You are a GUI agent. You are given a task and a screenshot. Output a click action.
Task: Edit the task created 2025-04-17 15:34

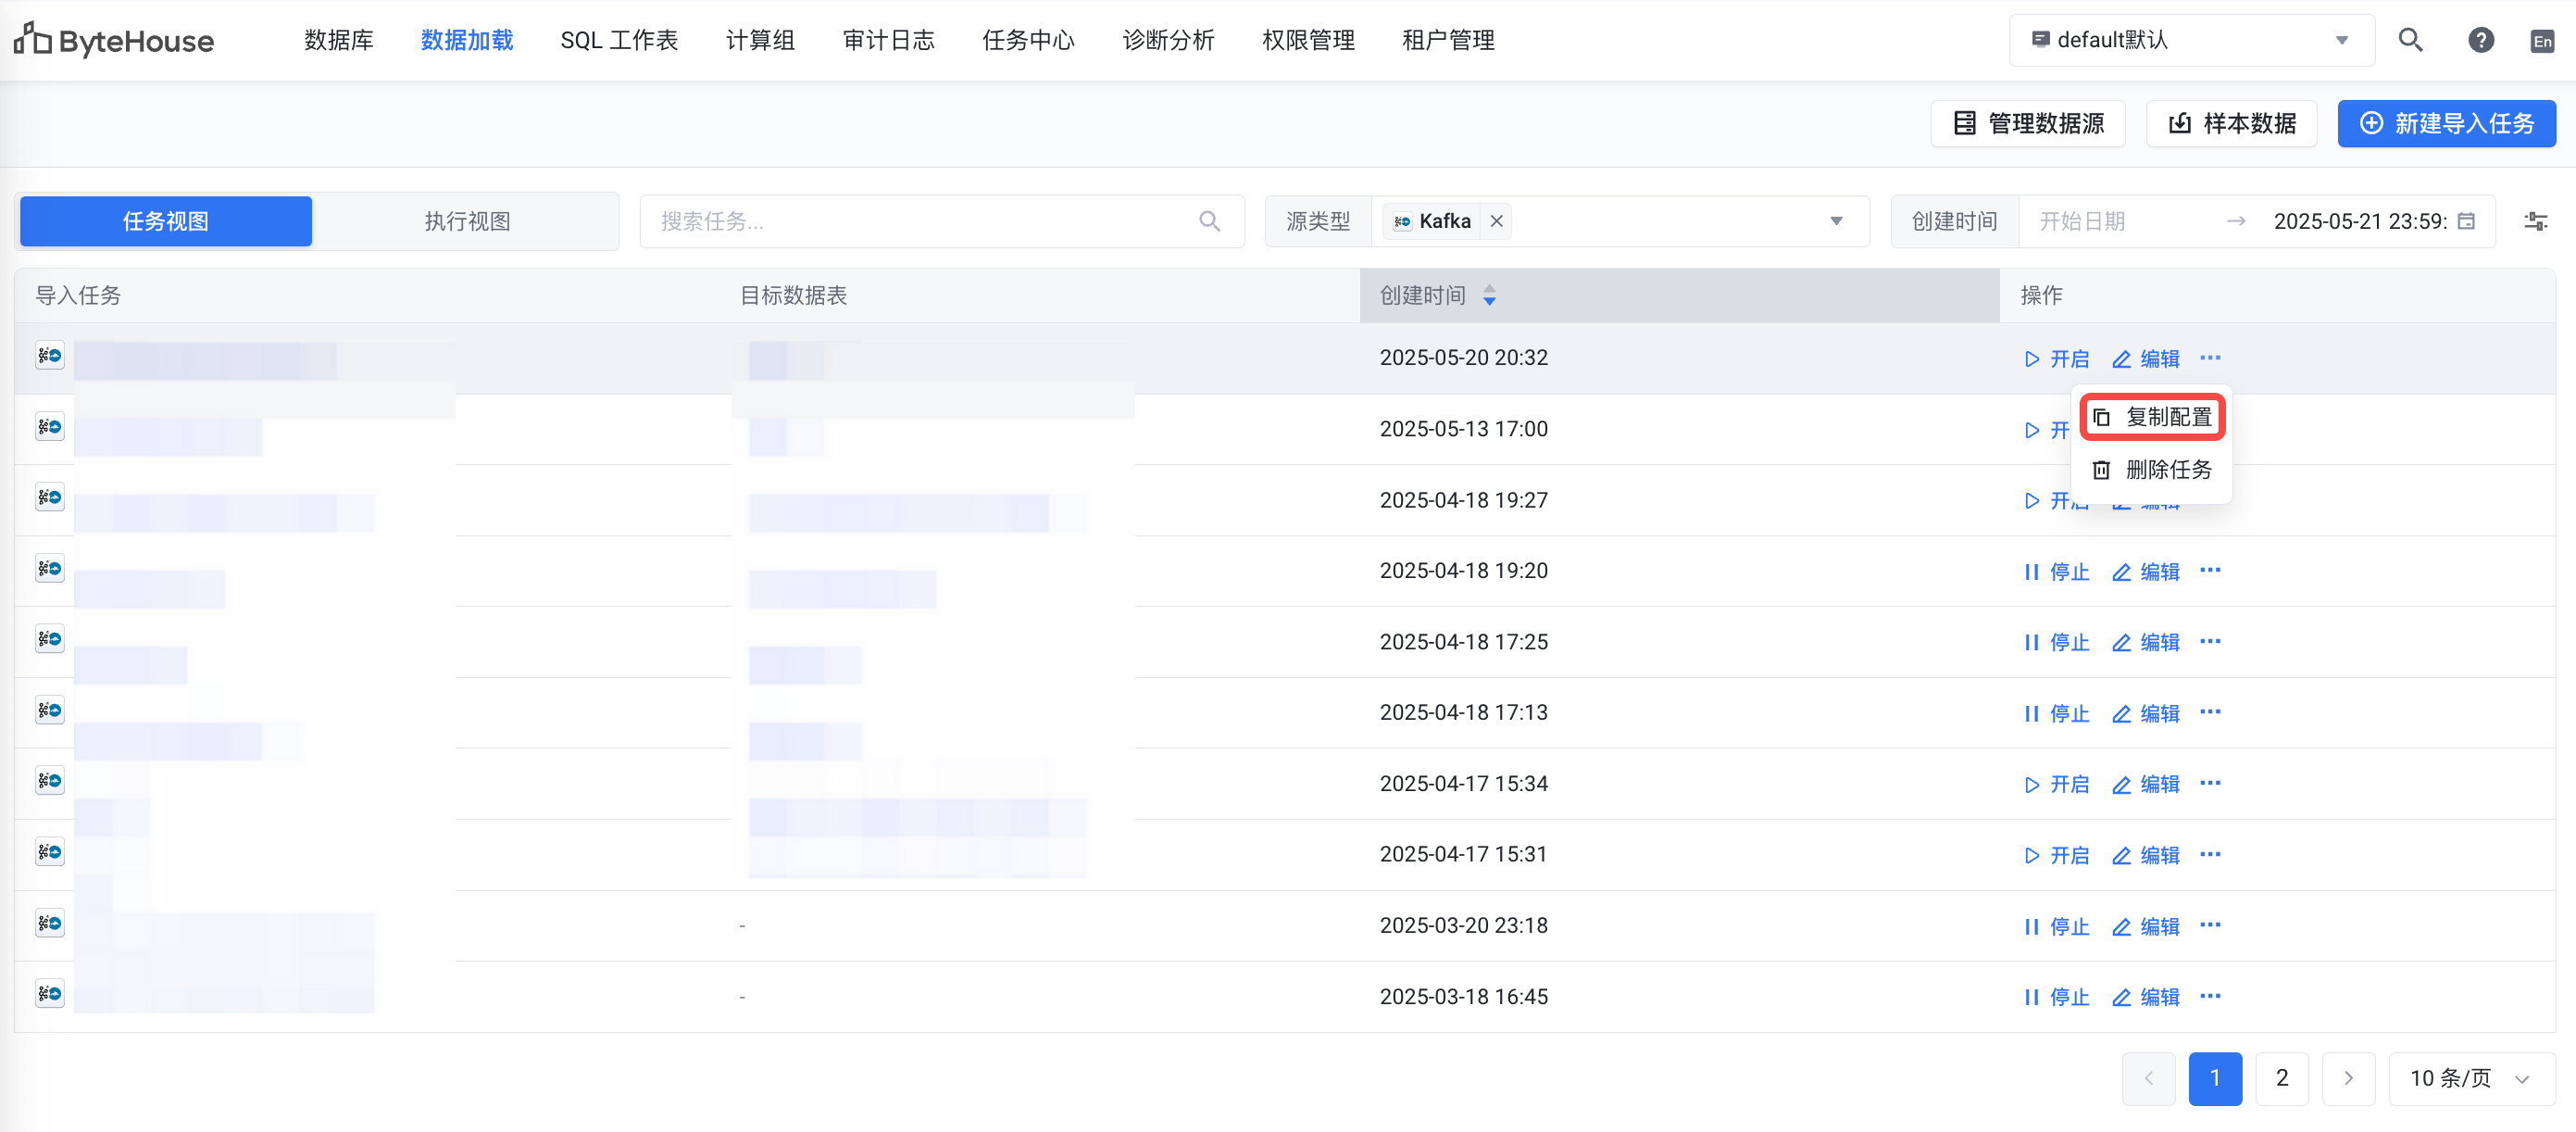click(x=2146, y=784)
